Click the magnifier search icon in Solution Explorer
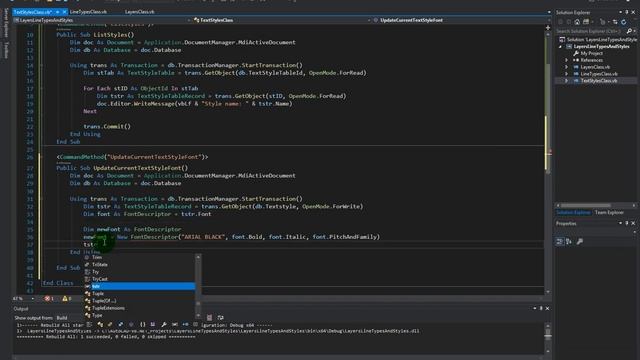 [x=629, y=31]
